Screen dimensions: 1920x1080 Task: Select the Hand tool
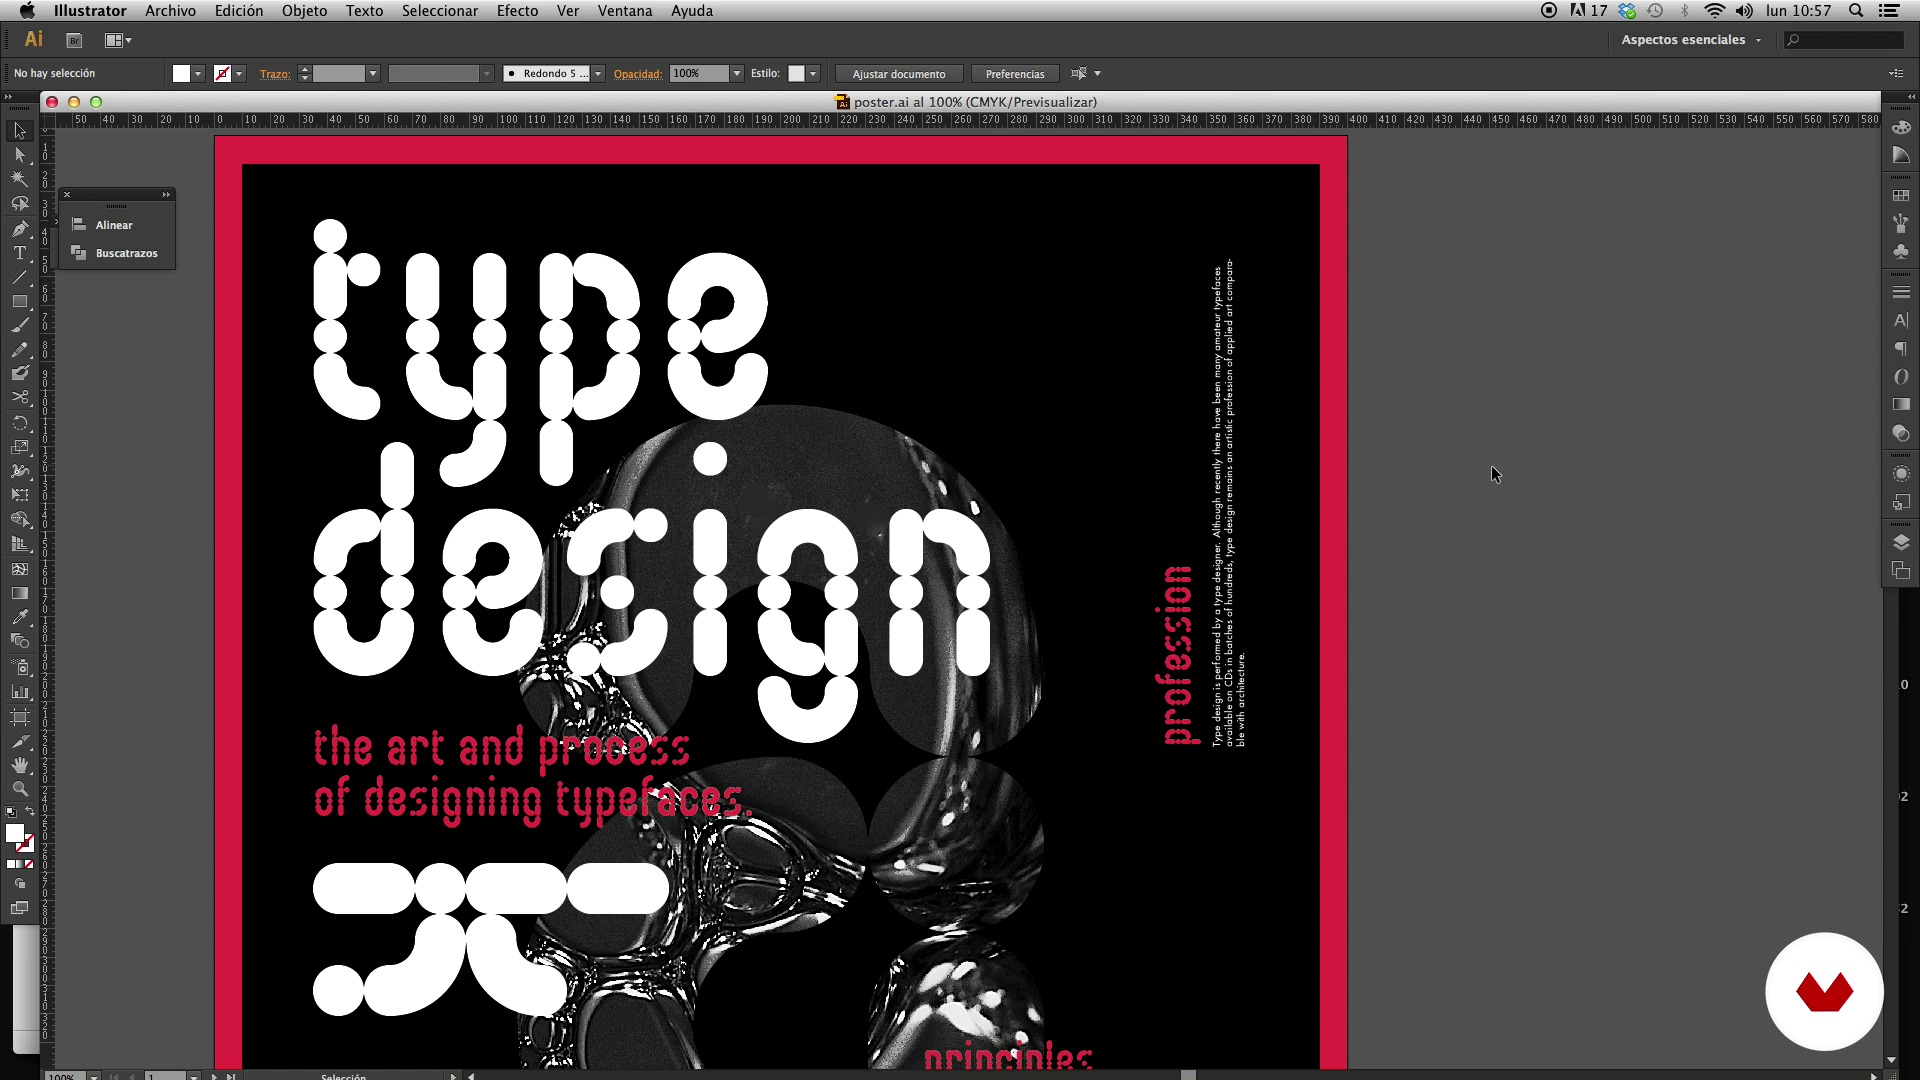coord(20,765)
